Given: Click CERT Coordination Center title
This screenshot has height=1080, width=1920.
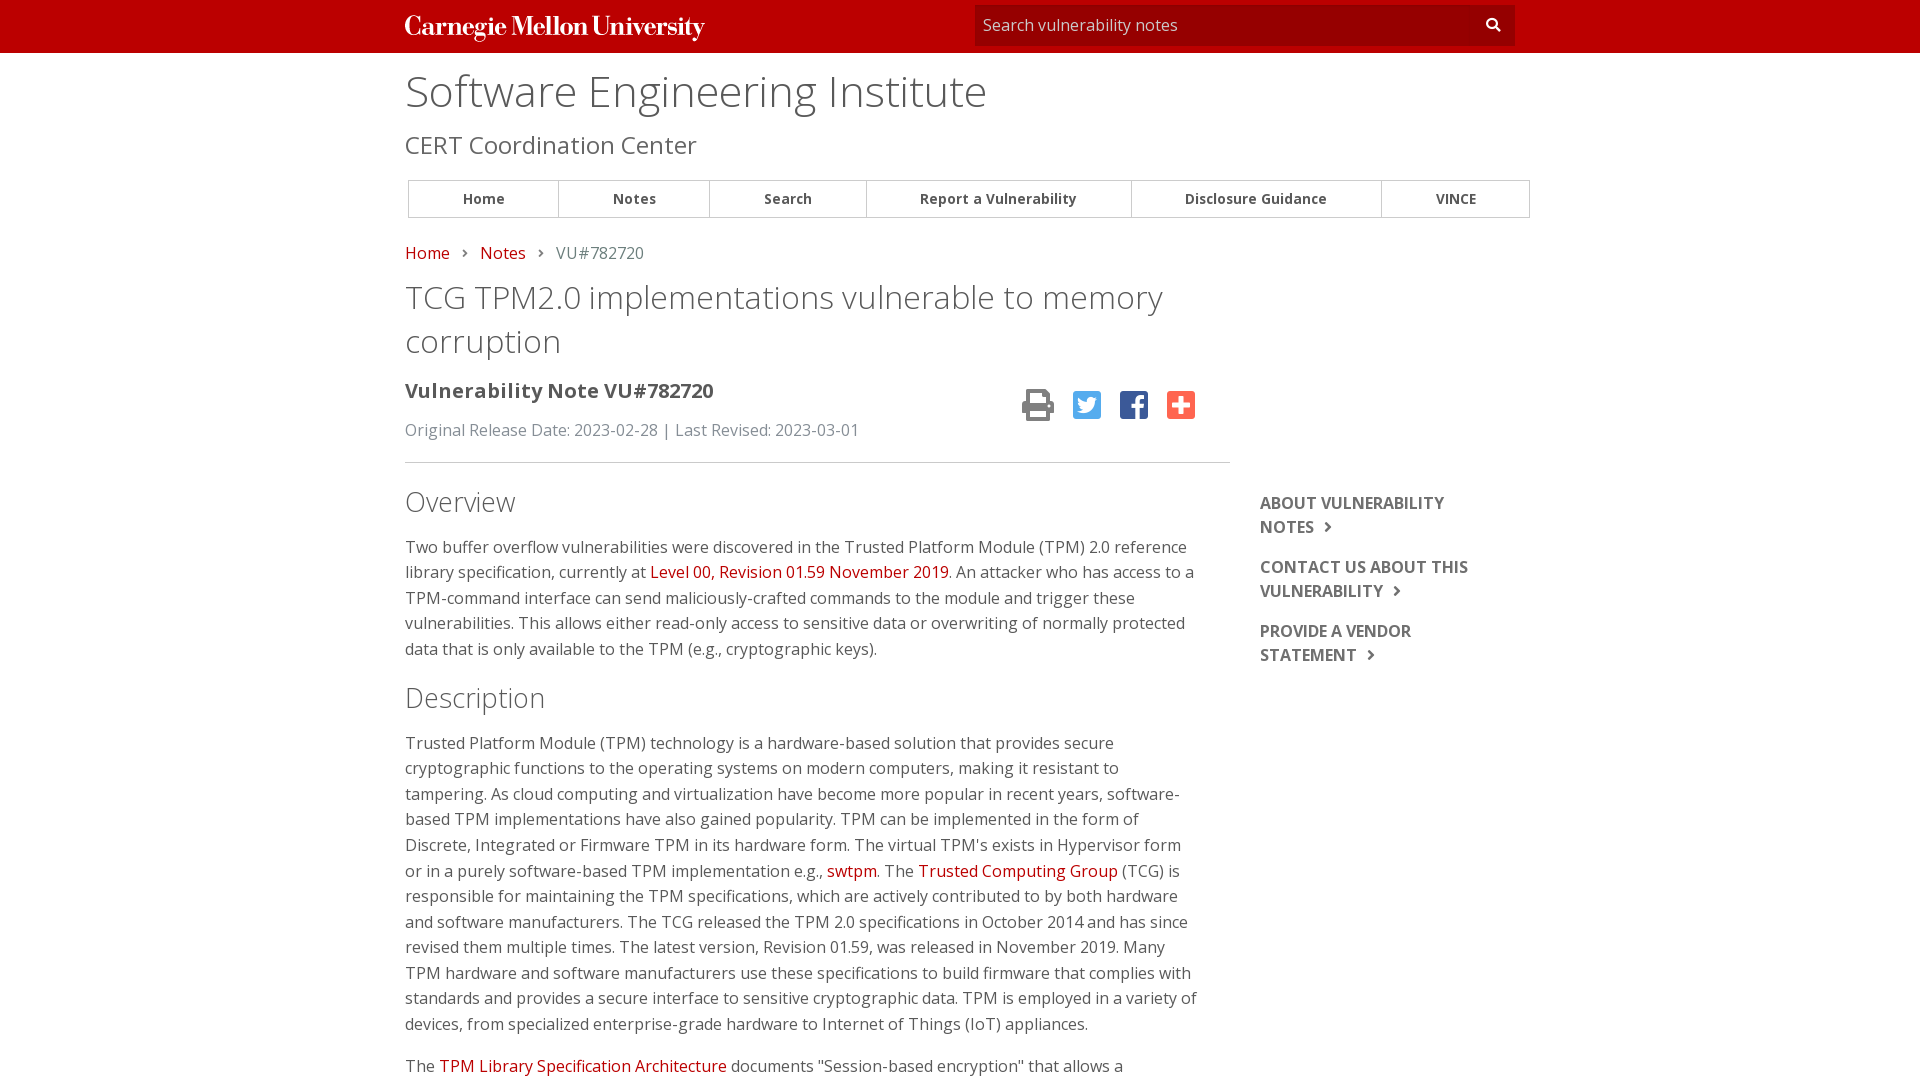Looking at the screenshot, I should coord(551,145).
